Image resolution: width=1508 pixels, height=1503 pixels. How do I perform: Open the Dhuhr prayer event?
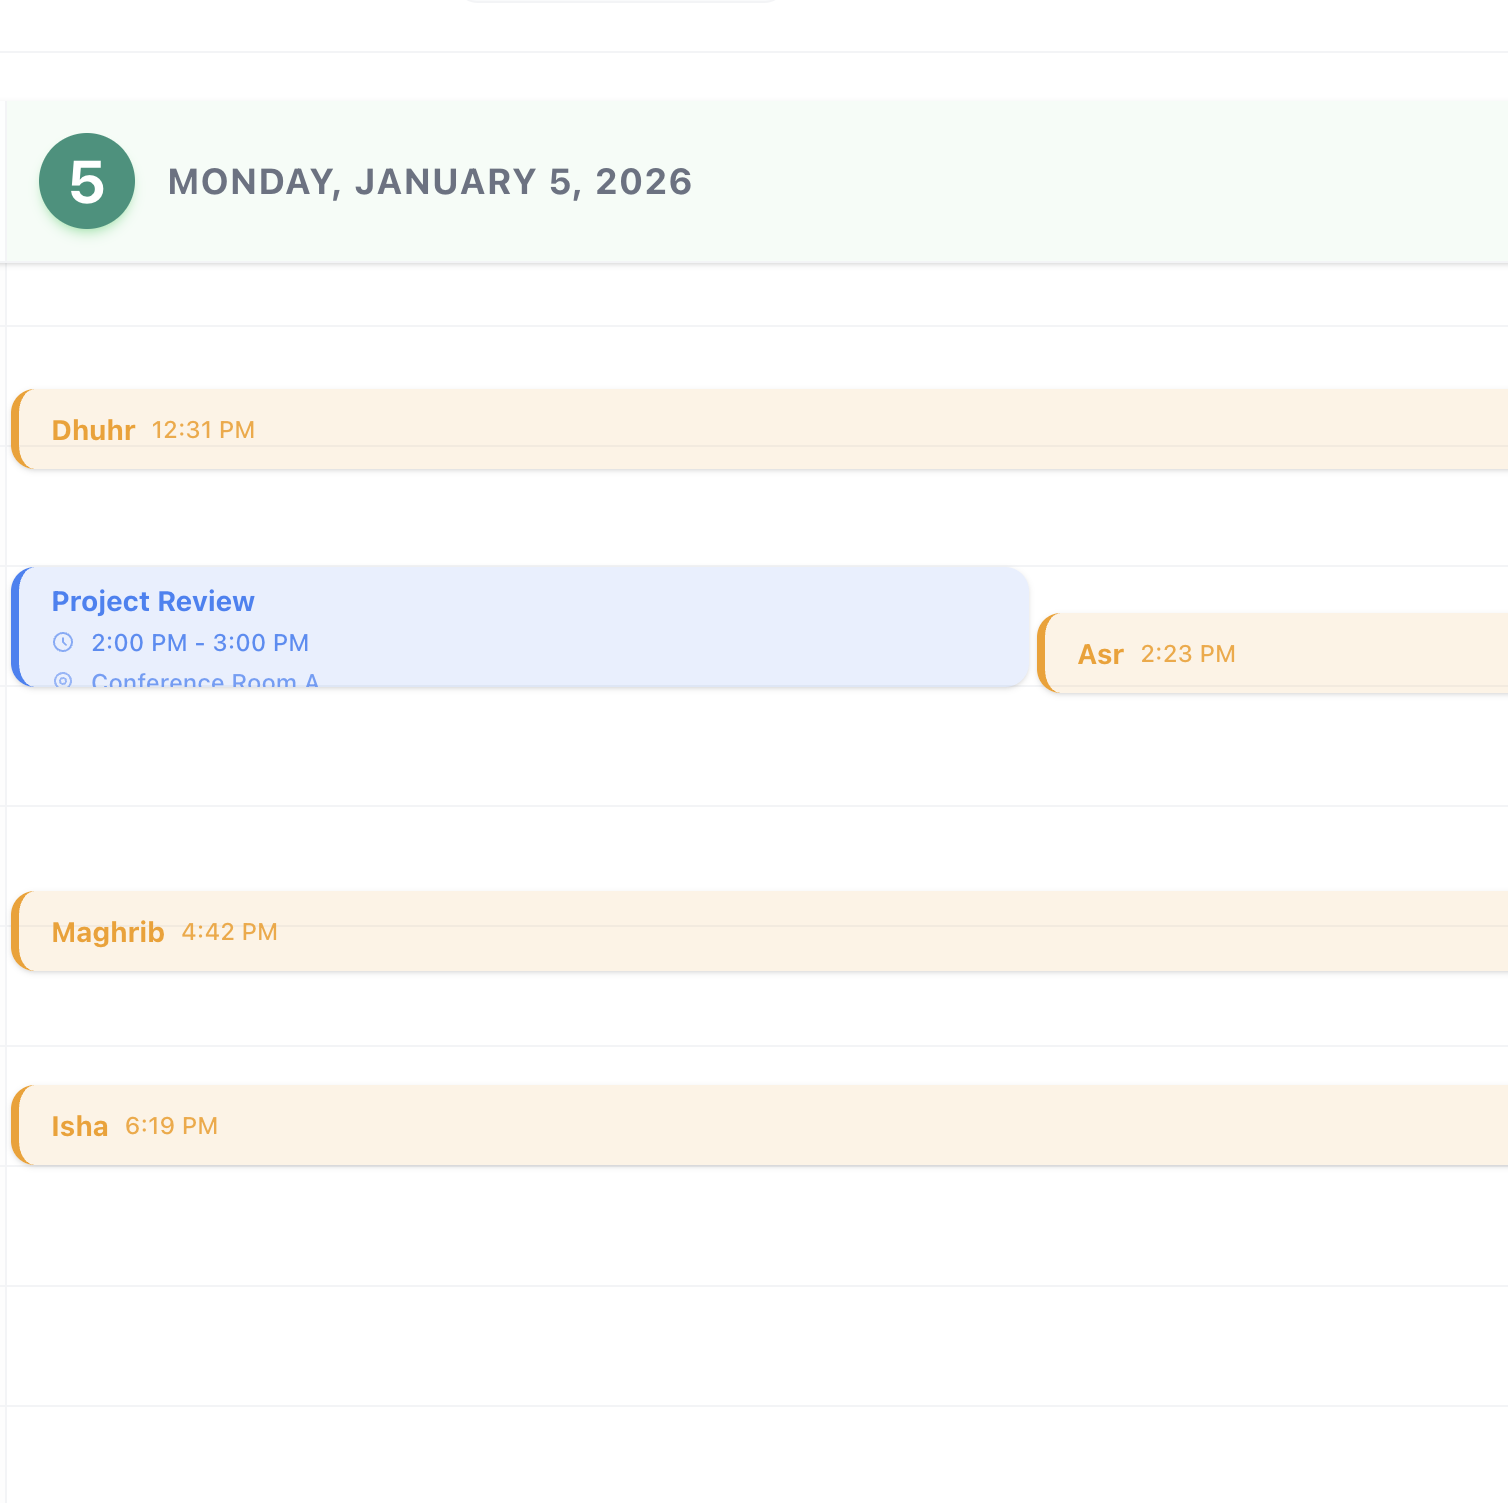[x=600, y=429]
